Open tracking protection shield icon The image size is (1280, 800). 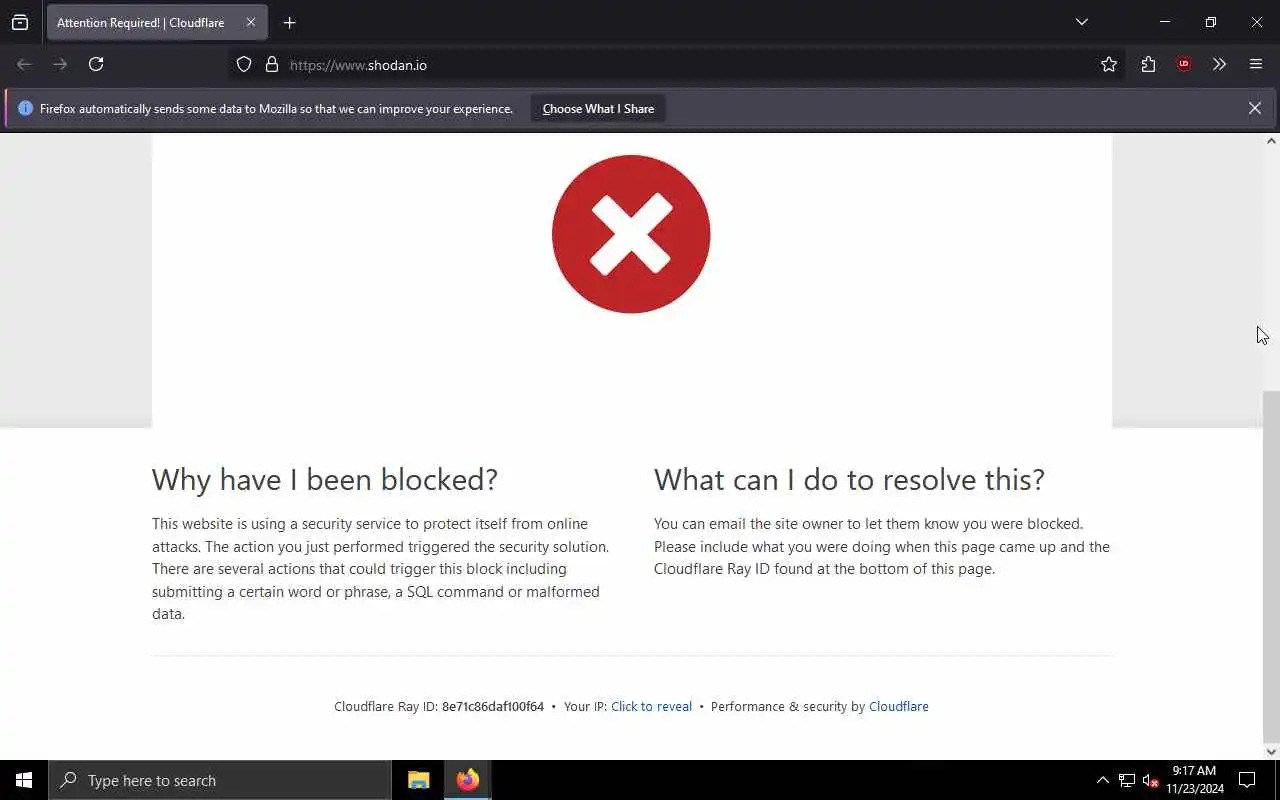244,64
